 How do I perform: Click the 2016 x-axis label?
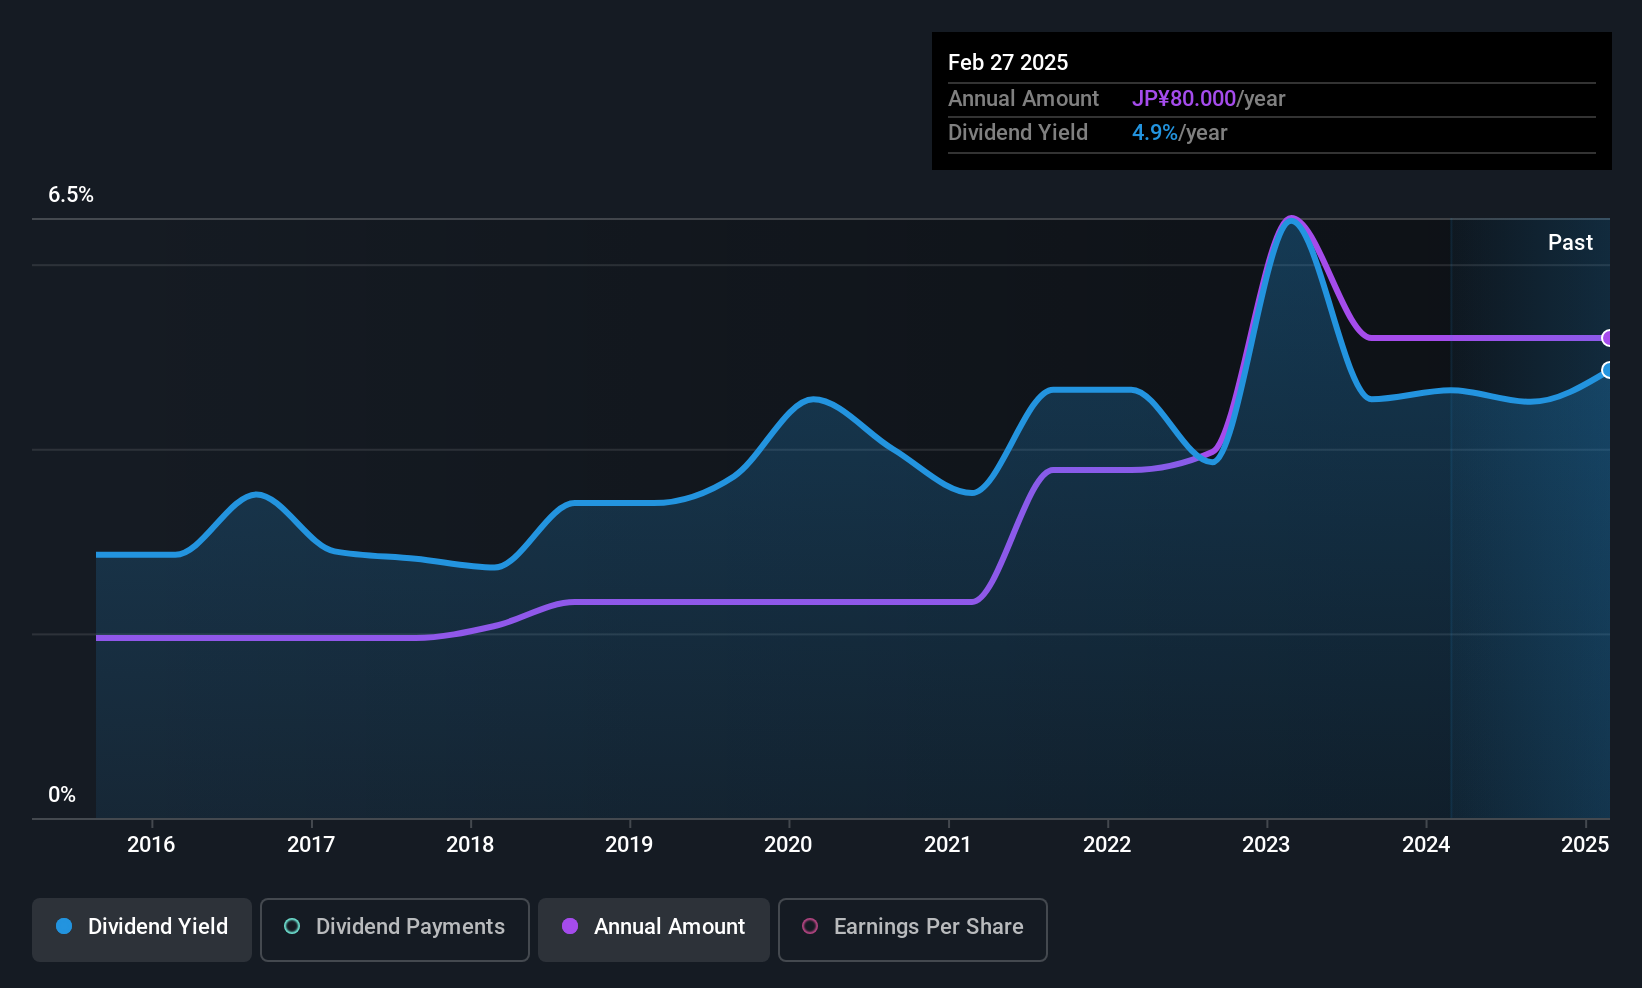point(151,845)
